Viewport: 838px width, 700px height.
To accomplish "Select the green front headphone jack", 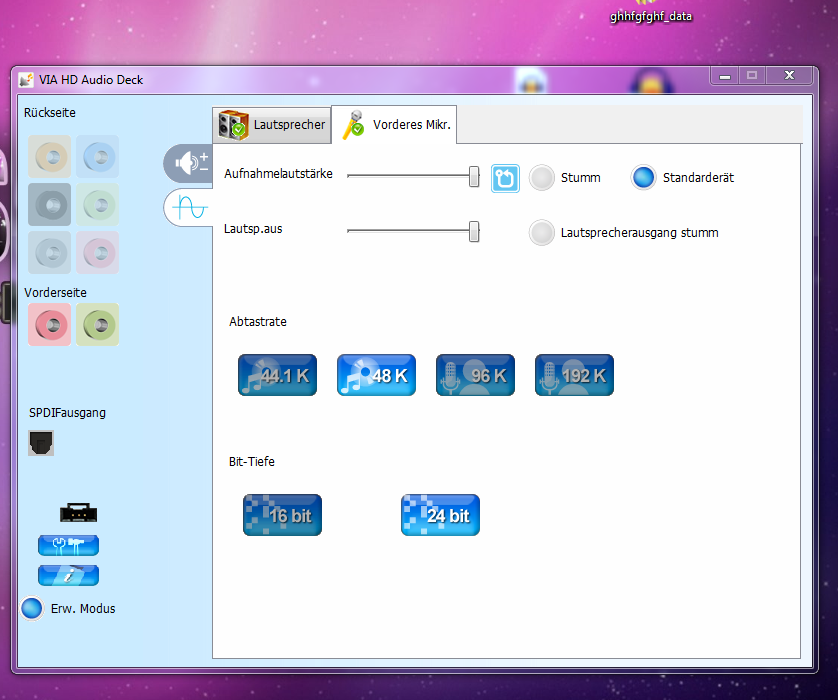I will [x=97, y=325].
